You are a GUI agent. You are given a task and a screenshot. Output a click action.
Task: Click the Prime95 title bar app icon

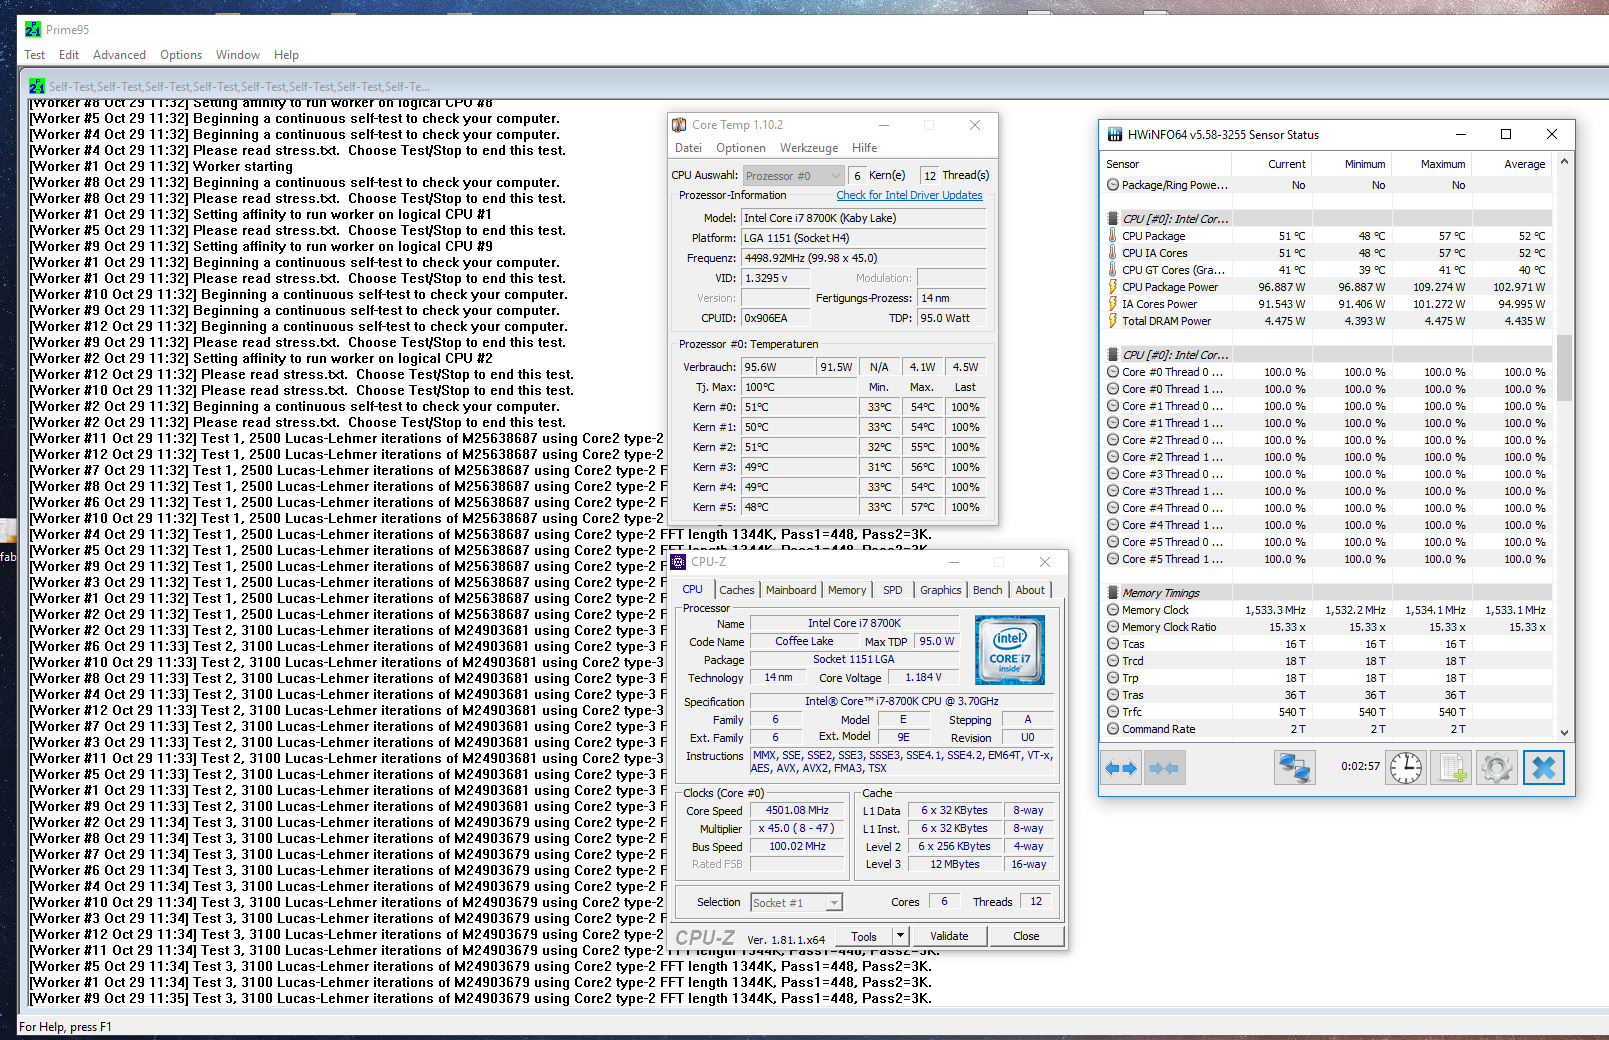33,29
